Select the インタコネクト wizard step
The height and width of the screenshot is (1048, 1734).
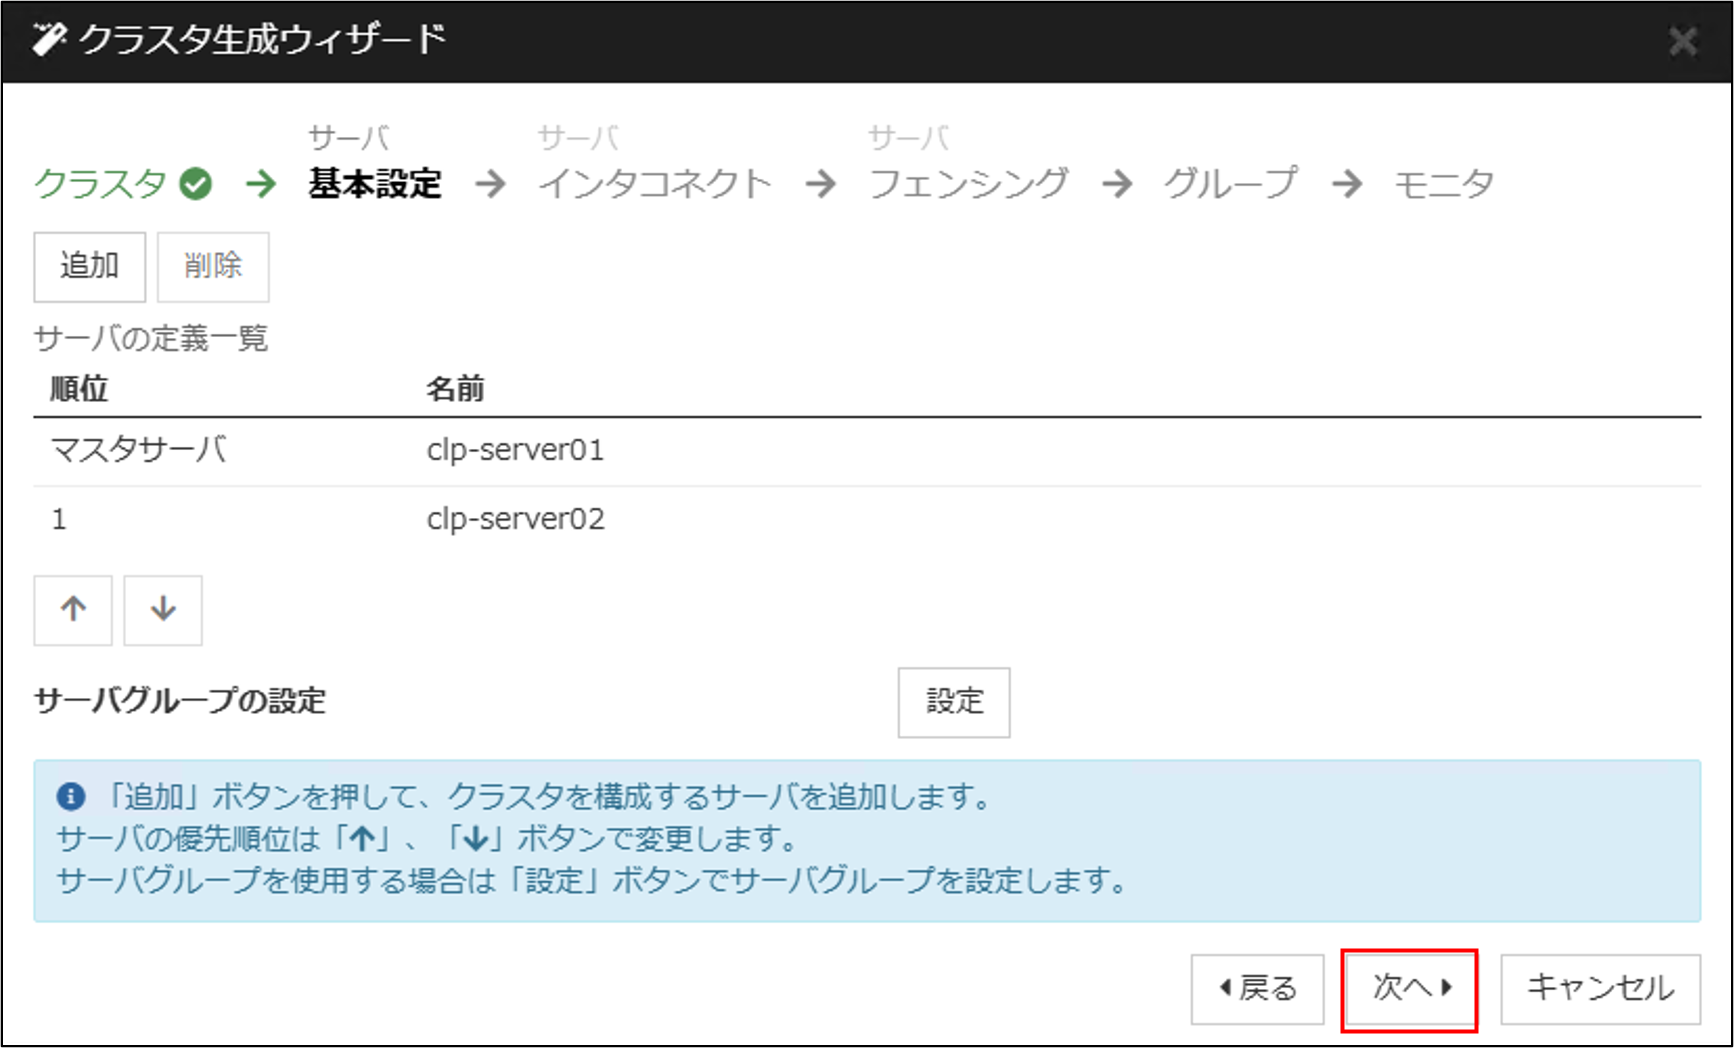pos(655,184)
